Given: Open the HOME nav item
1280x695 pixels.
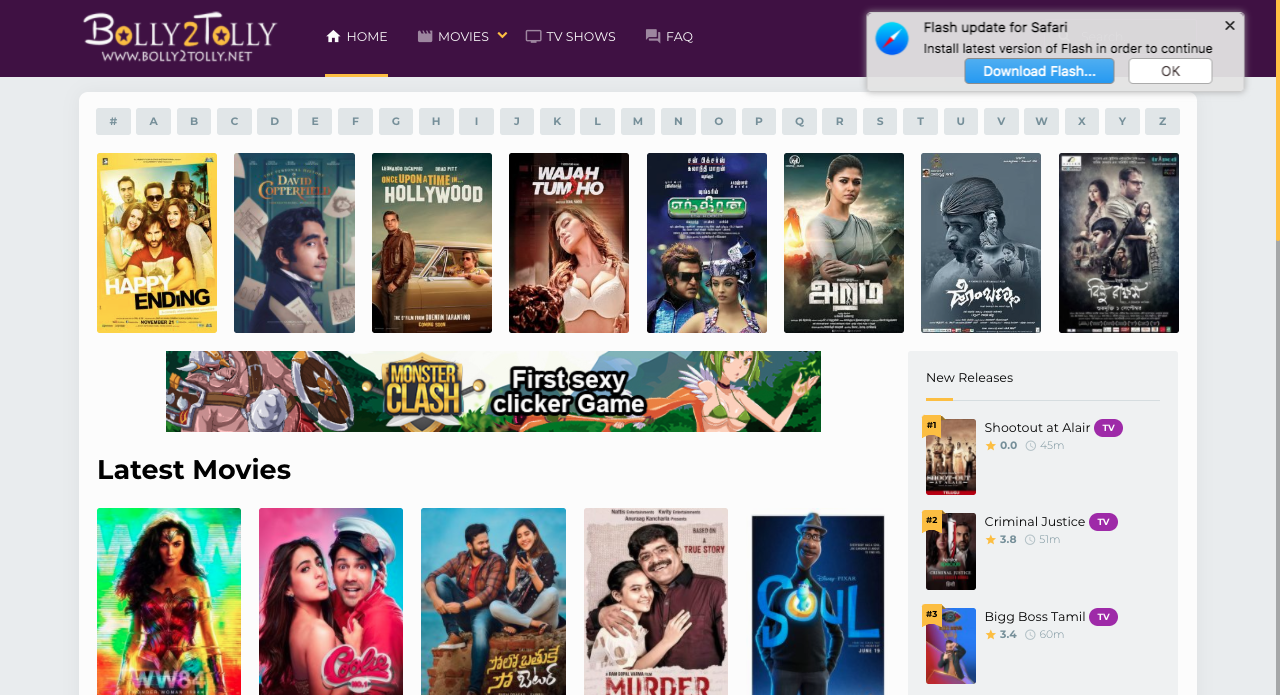Looking at the screenshot, I should [x=357, y=36].
